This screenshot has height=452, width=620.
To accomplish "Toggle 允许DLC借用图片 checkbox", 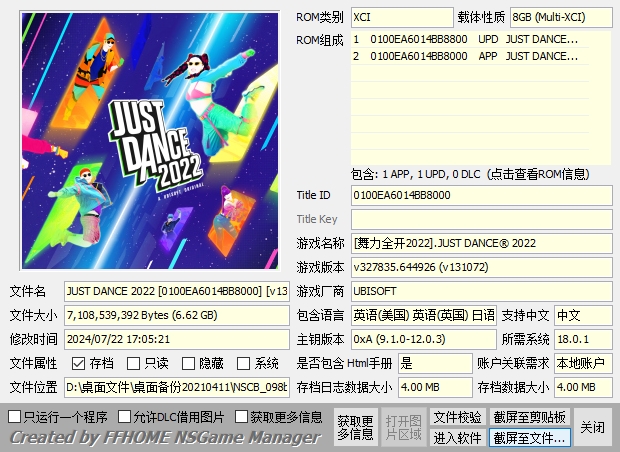I will [x=125, y=416].
